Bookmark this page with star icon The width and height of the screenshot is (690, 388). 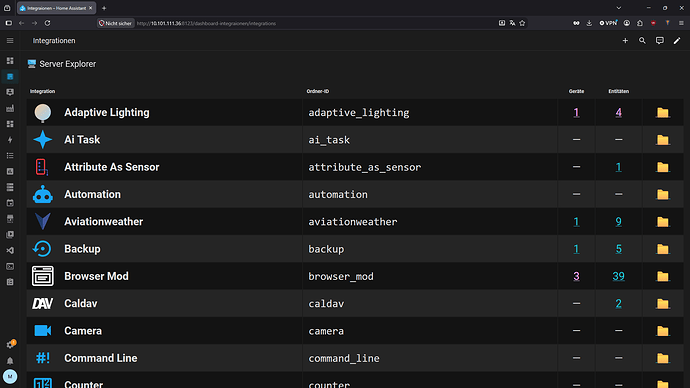click(x=522, y=23)
